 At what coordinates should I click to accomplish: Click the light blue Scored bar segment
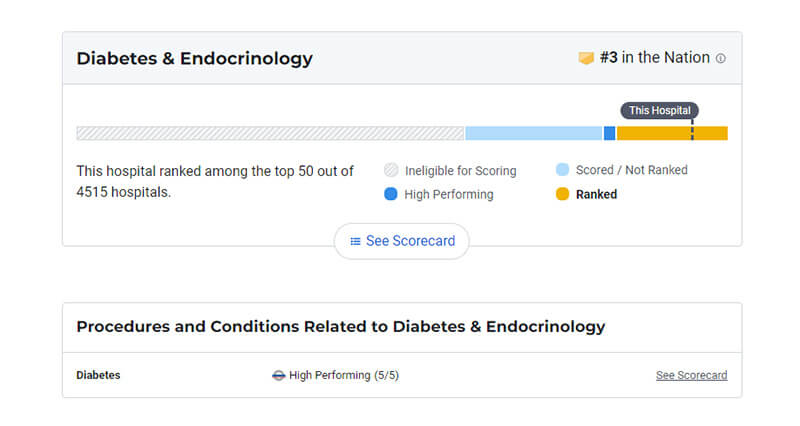534,133
